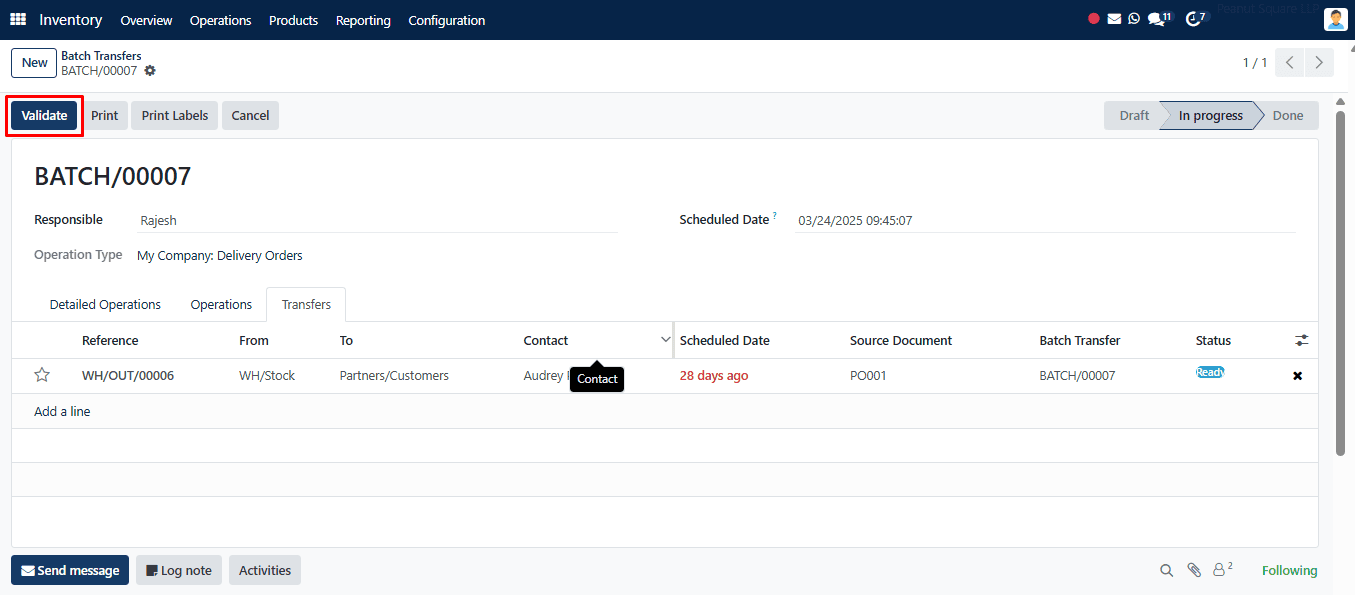Screen dimensions: 1355x595
Task: Click the Scheduled Date input field
Action: 1045,220
